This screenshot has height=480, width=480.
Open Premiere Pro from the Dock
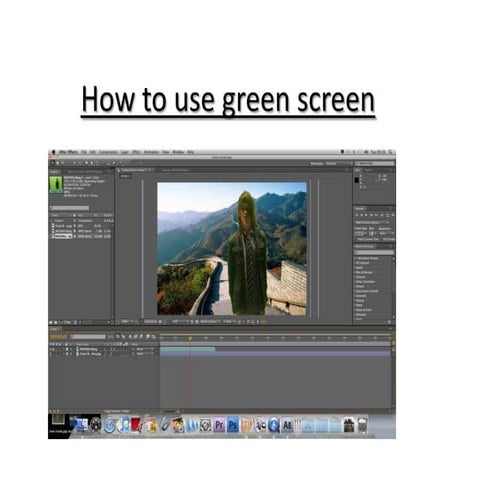click(219, 425)
